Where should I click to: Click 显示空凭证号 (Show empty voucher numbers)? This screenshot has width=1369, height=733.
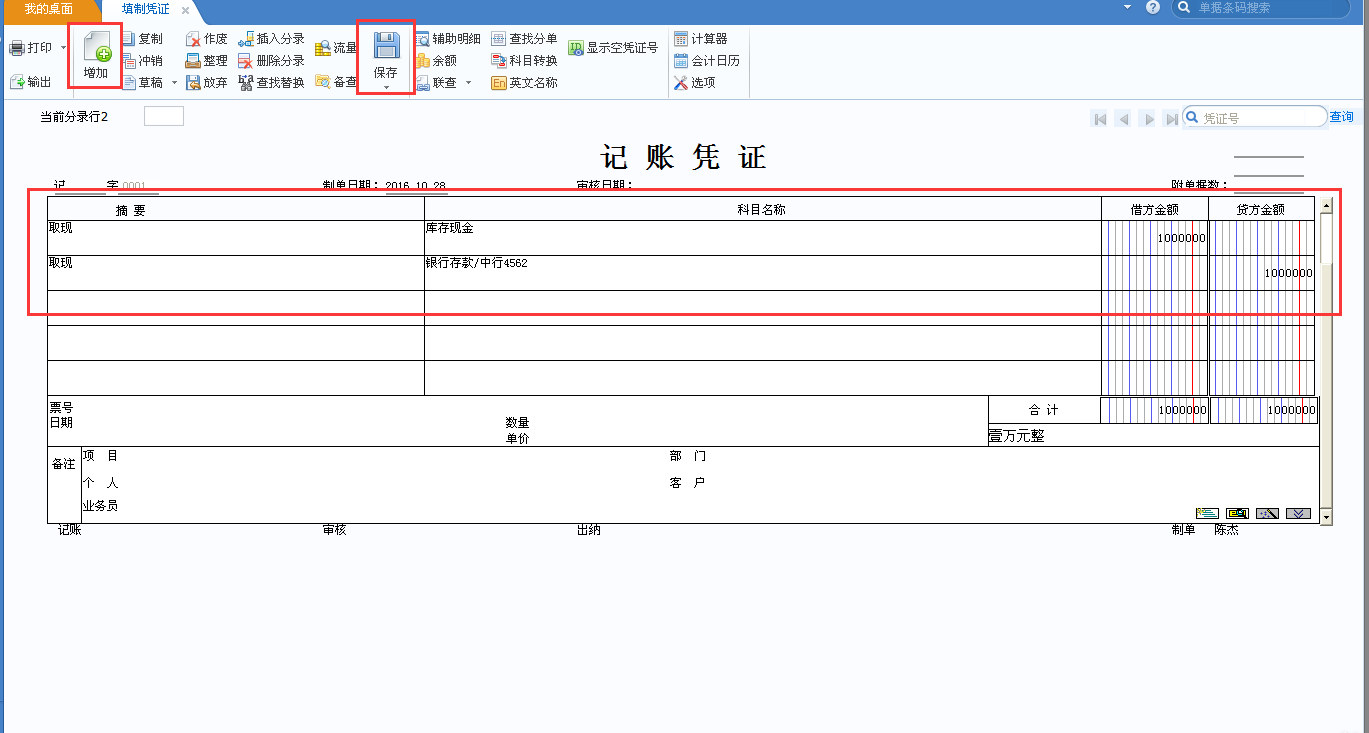[613, 47]
